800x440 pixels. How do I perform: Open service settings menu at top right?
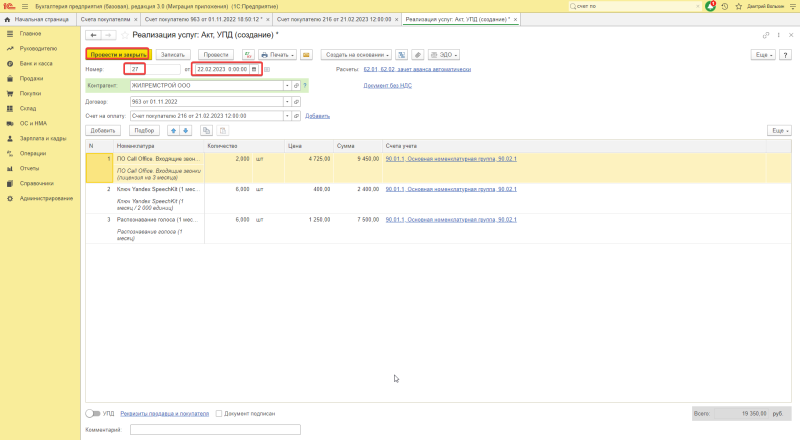point(793,6)
